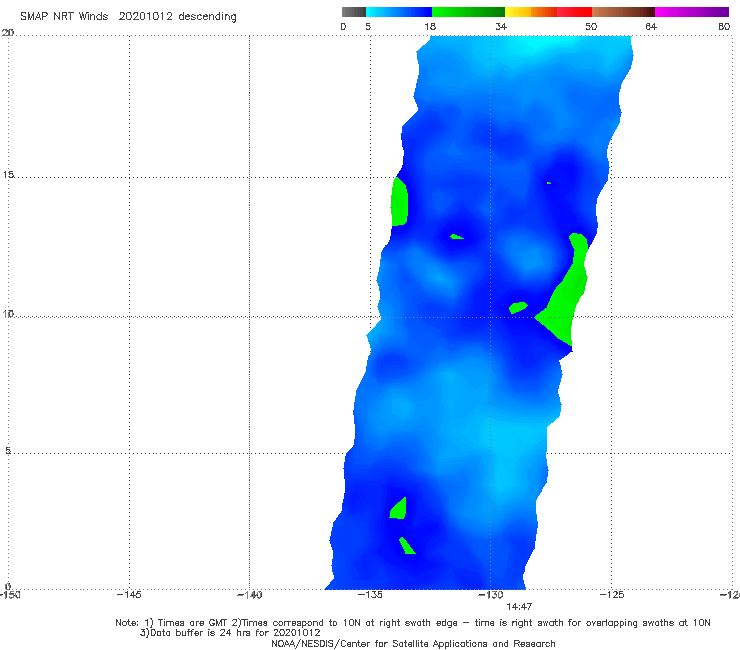Click the green wind patch on the left swath edge near 14N

399,202
